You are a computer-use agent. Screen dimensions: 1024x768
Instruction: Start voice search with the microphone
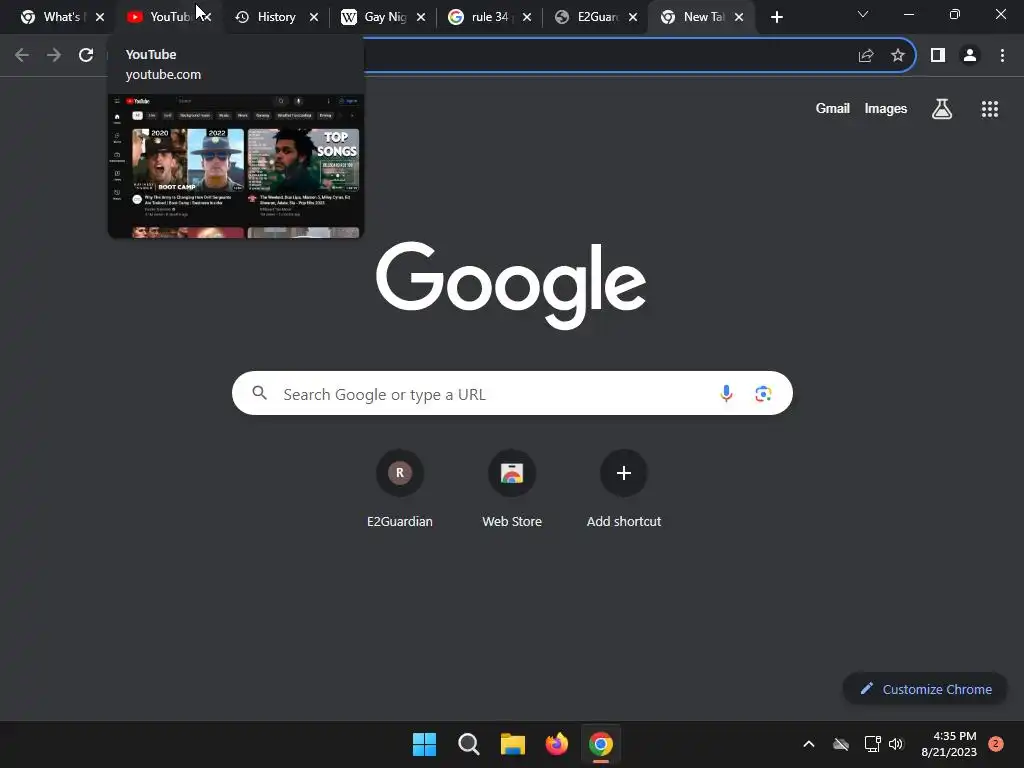[726, 393]
